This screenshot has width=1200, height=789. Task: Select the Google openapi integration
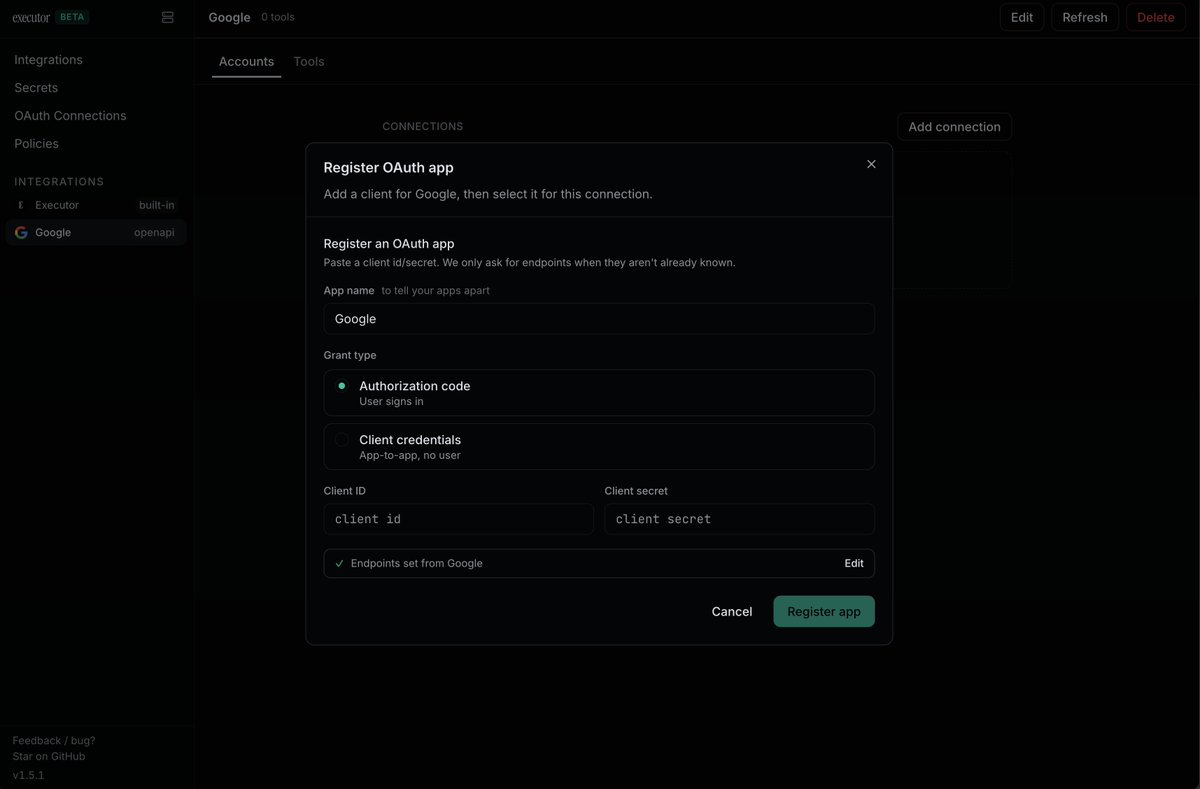pyautogui.click(x=96, y=232)
